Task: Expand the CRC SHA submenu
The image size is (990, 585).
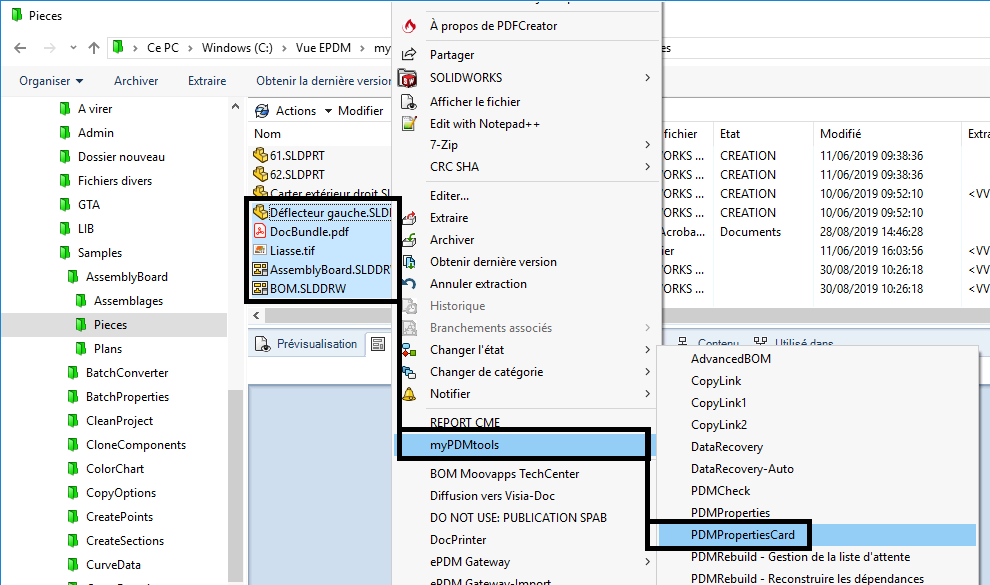Action: (647, 168)
